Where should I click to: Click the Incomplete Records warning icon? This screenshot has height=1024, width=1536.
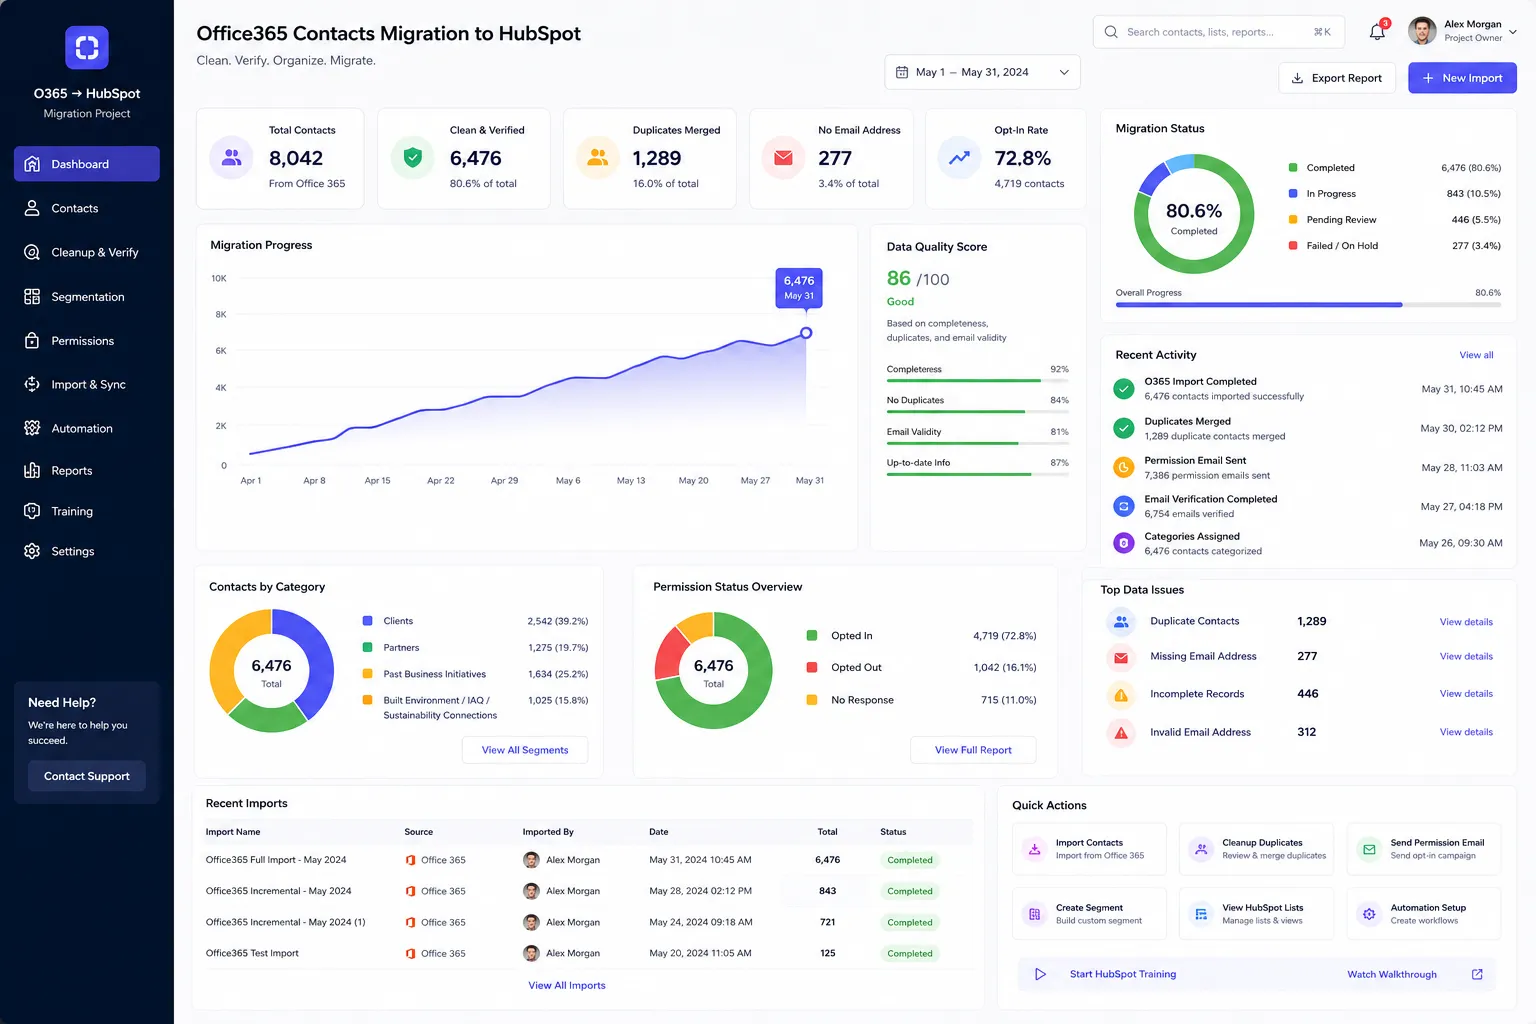click(1121, 694)
